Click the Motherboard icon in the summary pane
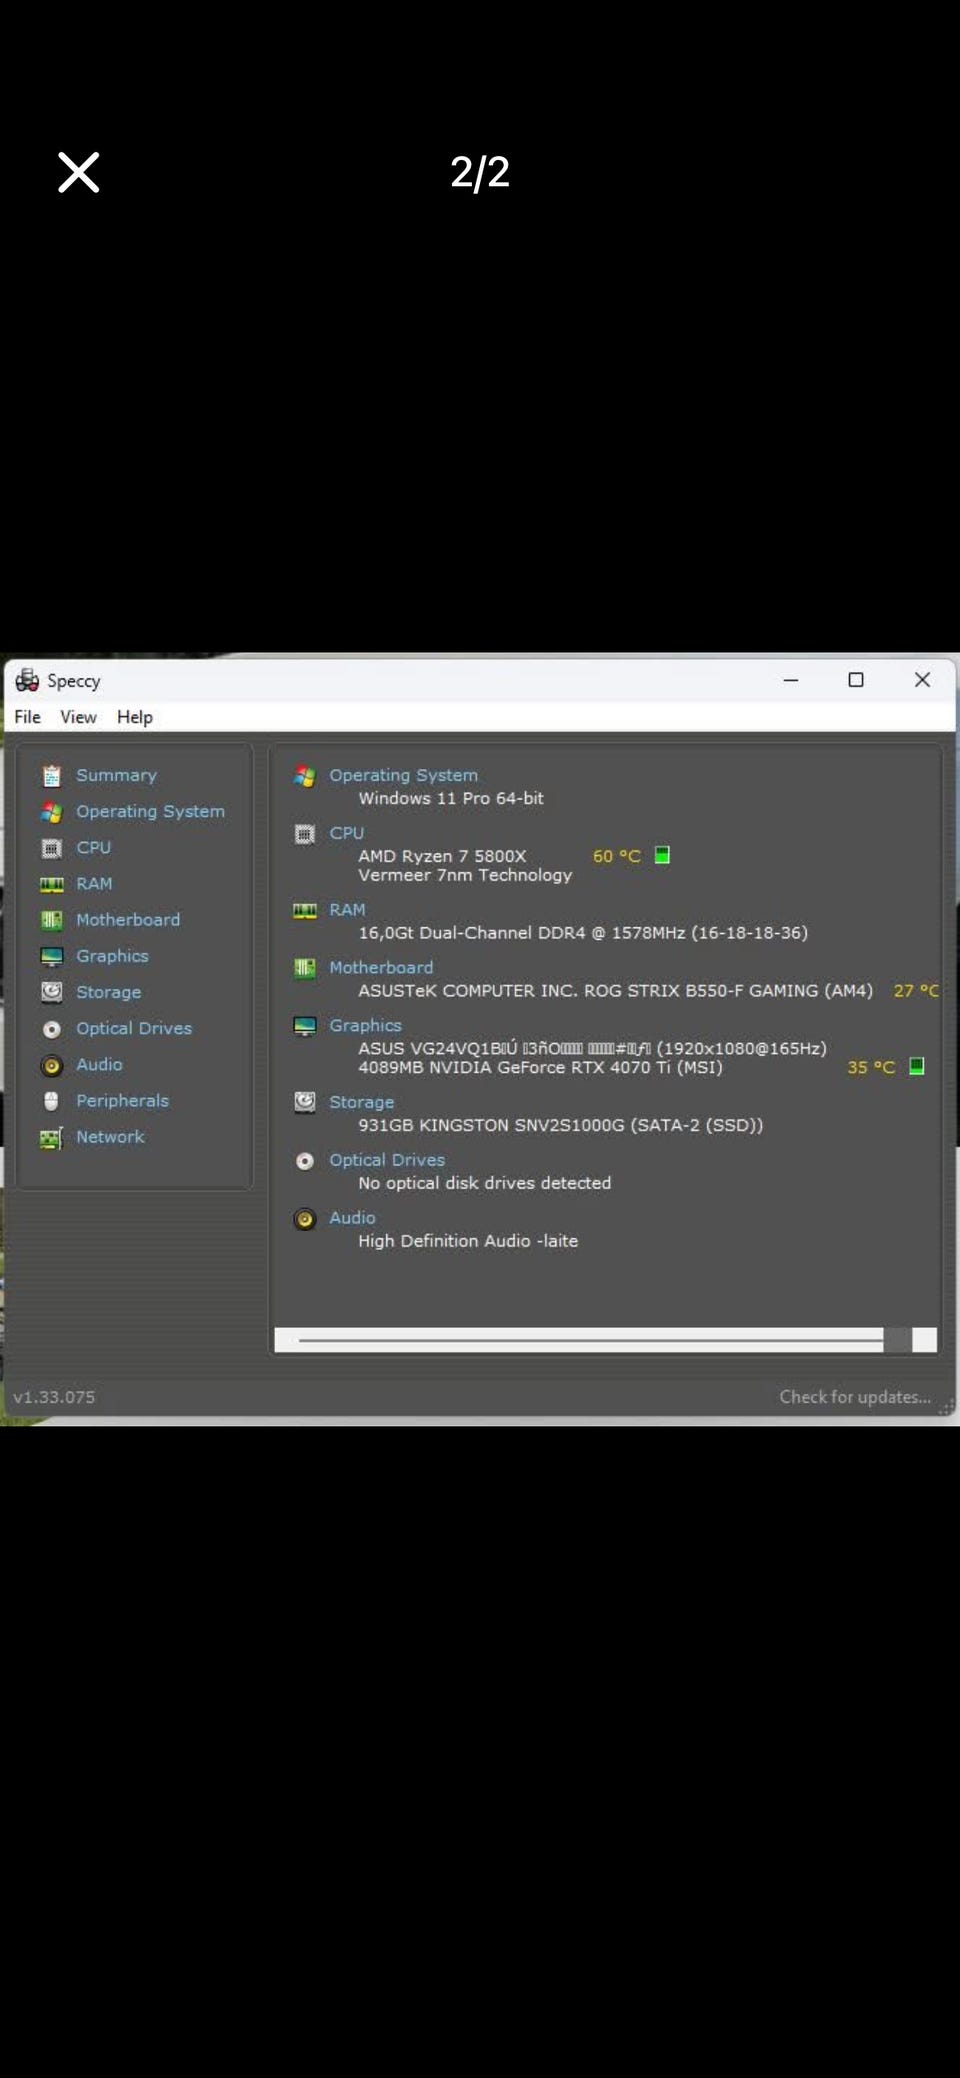 (x=305, y=968)
